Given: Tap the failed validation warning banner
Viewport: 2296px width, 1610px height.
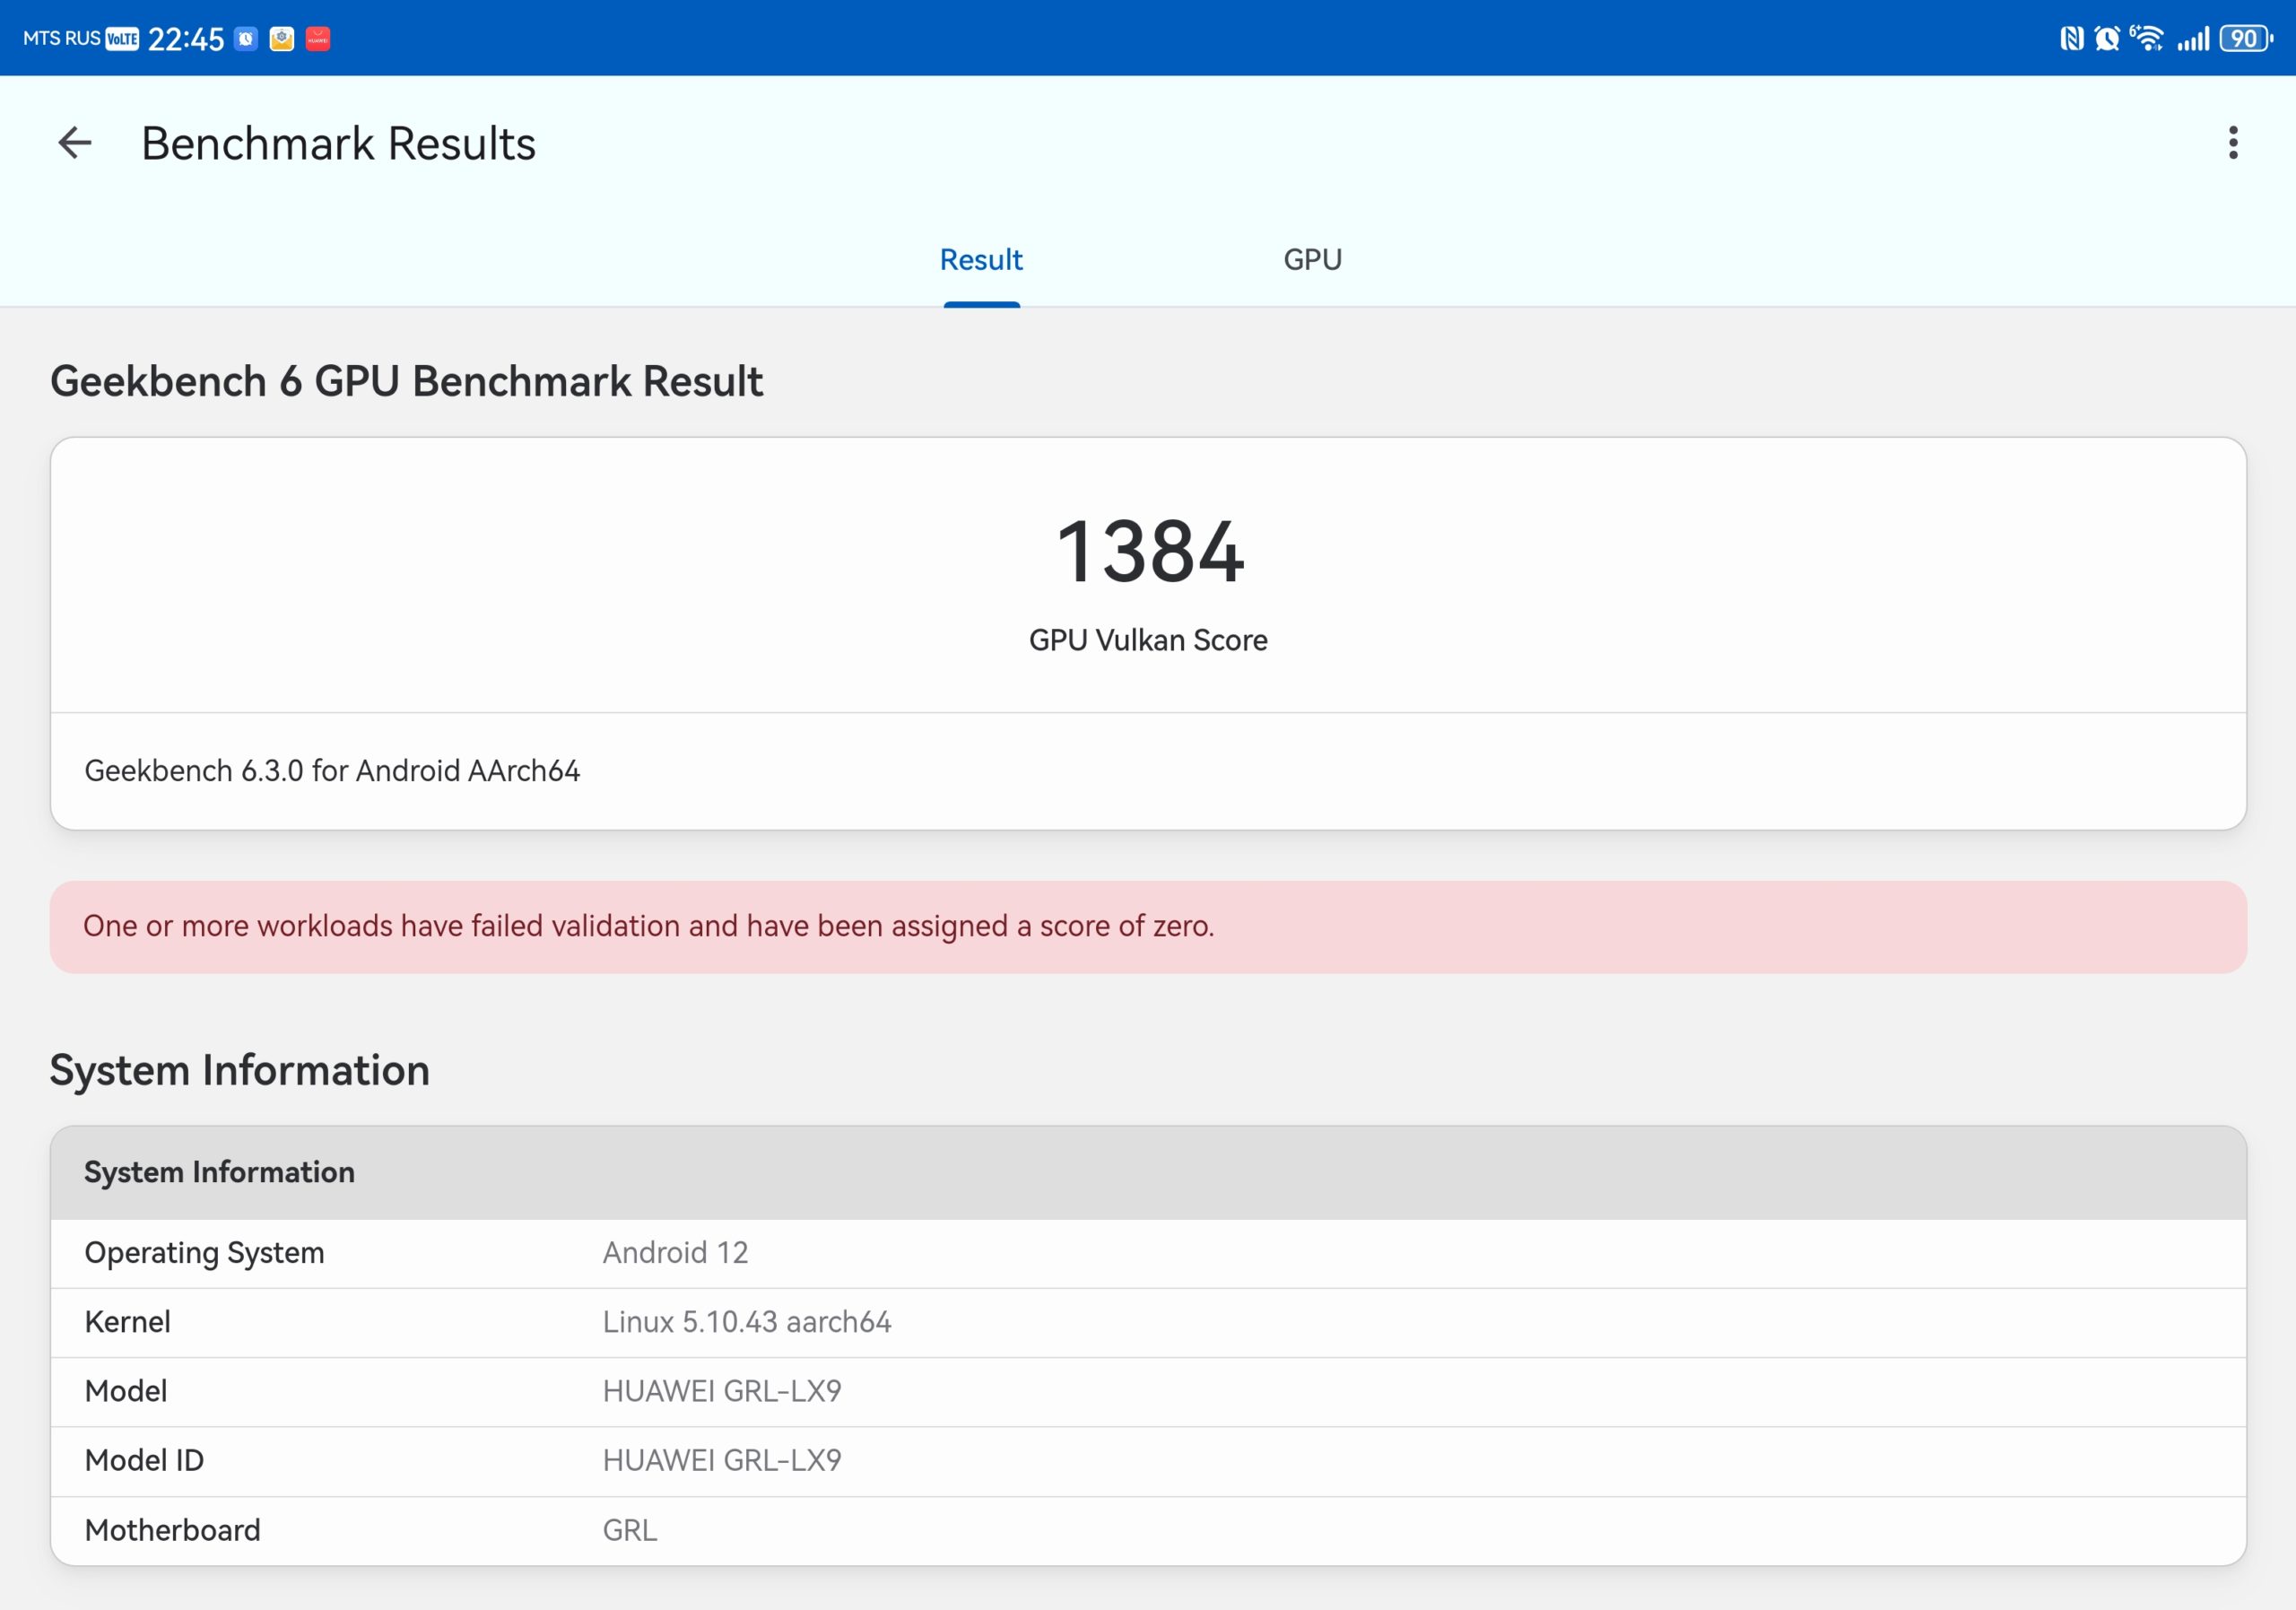Looking at the screenshot, I should (x=1148, y=927).
